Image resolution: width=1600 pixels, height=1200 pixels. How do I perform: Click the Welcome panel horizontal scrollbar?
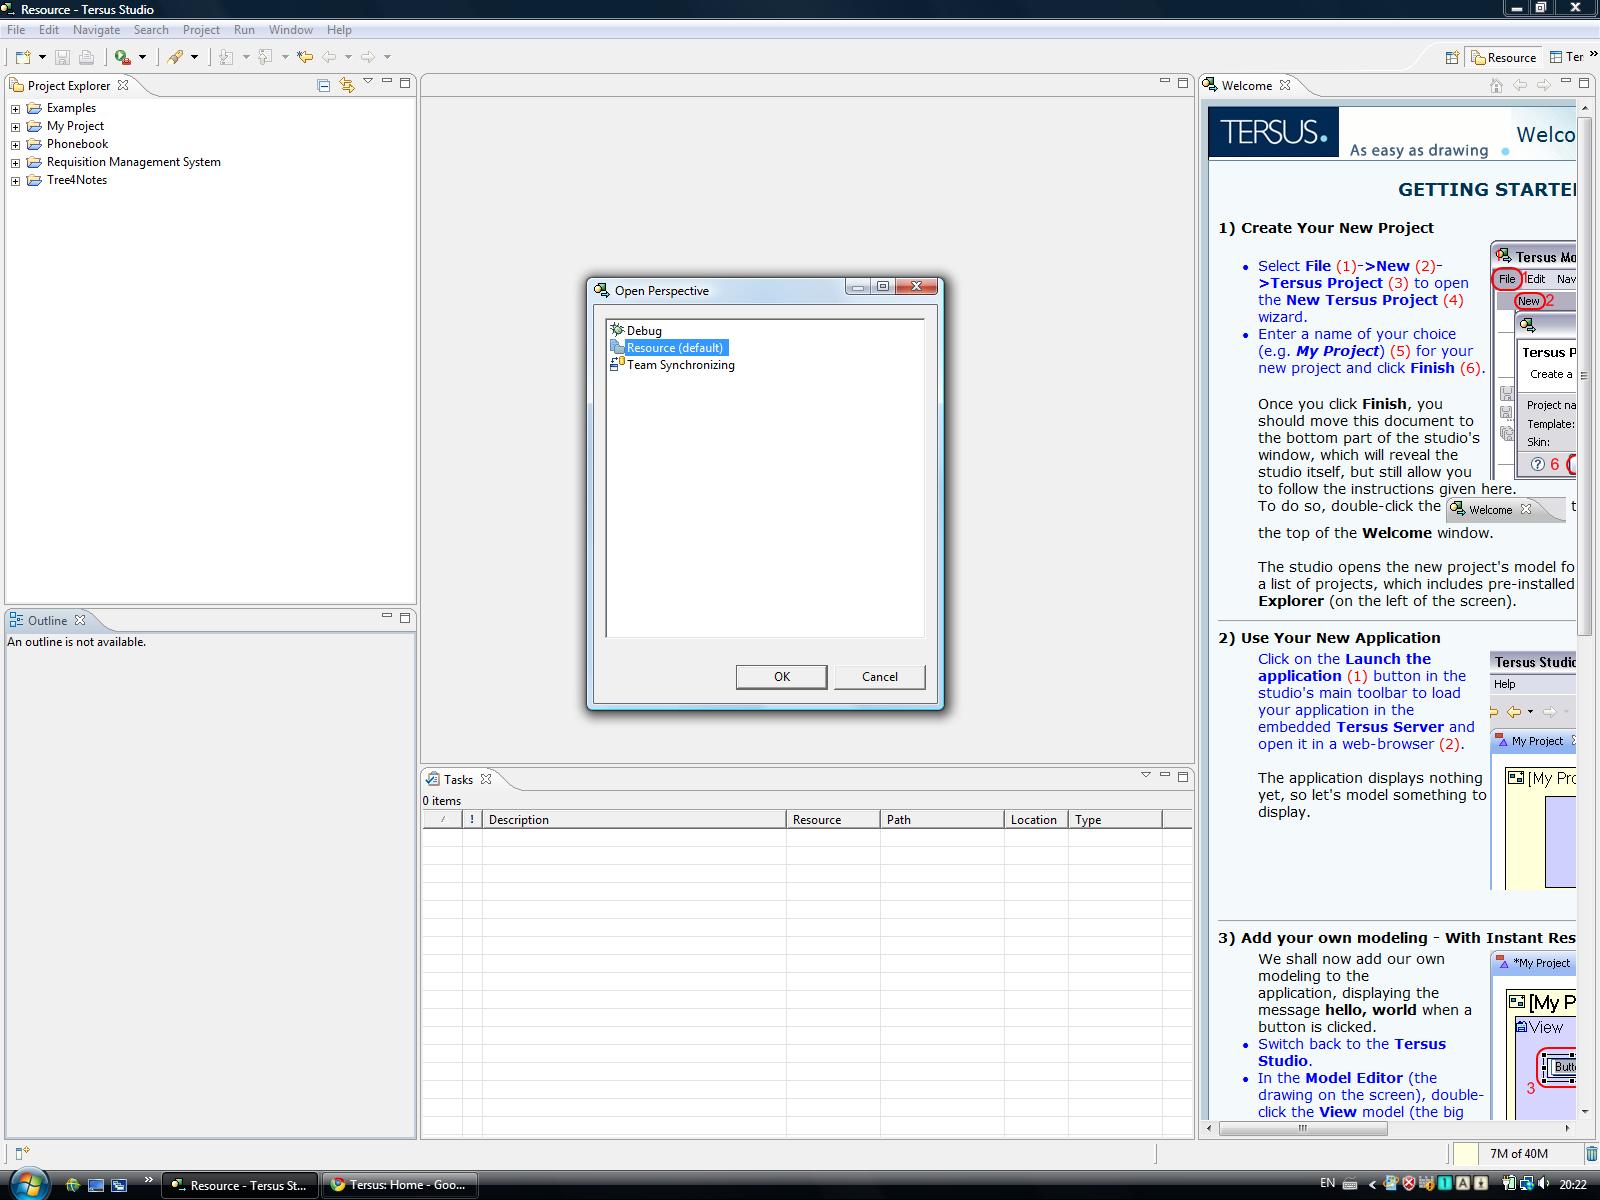1302,1129
